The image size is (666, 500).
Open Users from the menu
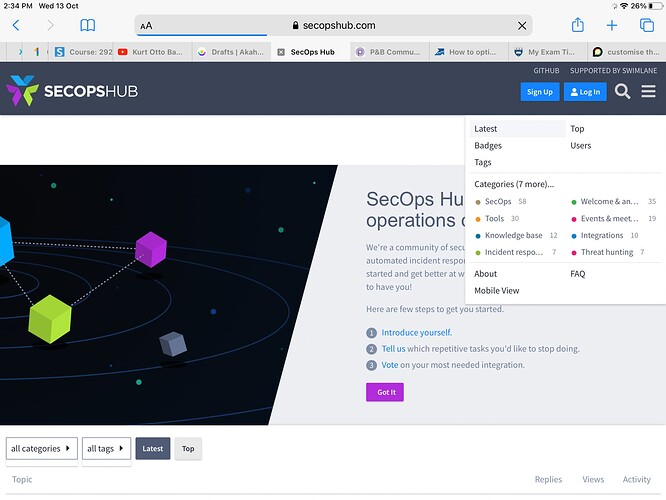(580, 146)
